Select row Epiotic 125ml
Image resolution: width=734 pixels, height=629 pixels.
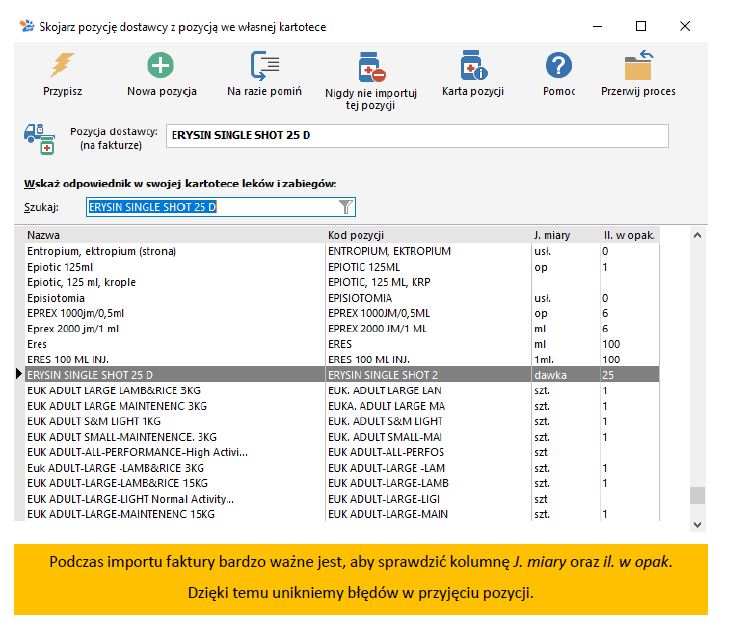(342, 267)
